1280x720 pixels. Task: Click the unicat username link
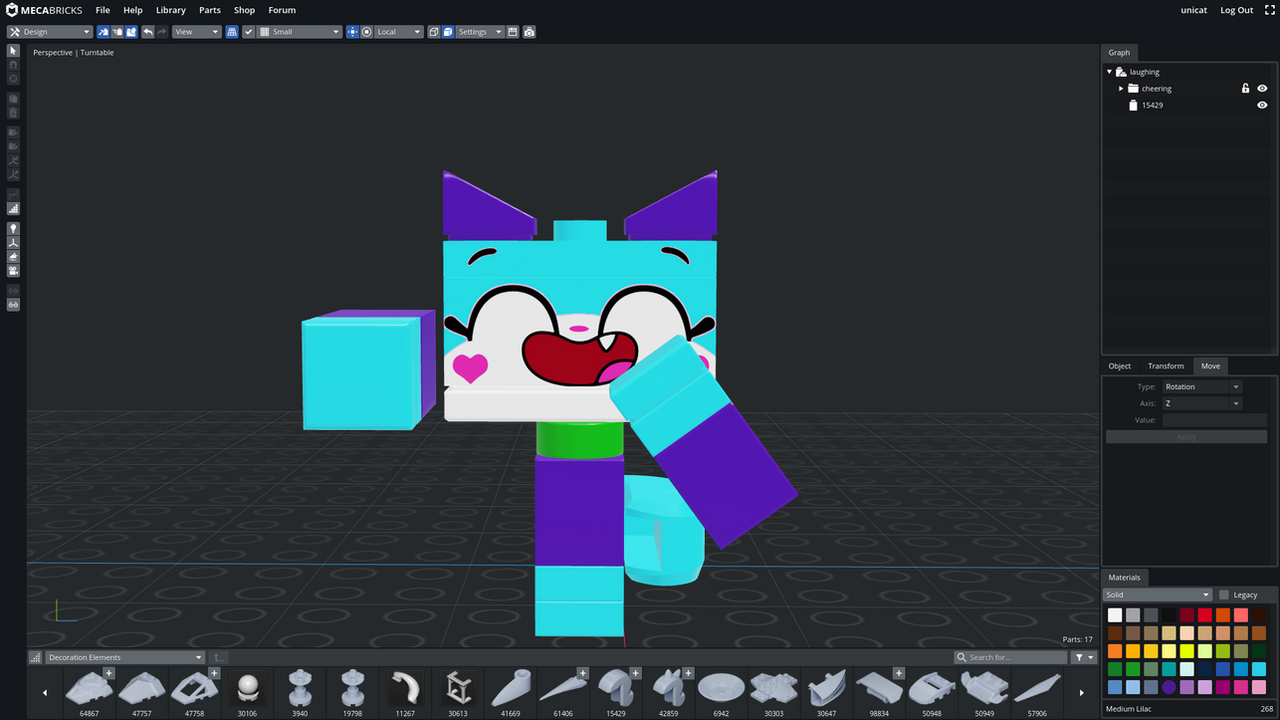[1194, 10]
